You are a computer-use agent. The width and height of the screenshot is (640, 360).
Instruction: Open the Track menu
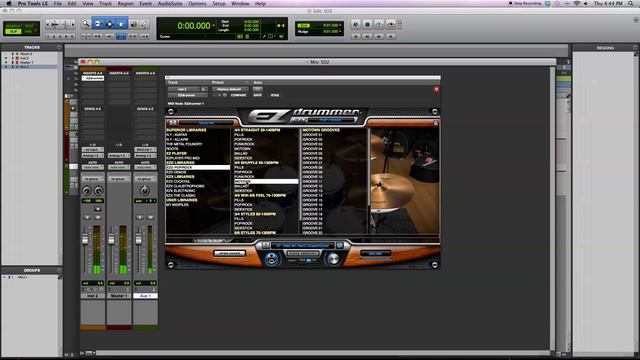(105, 3)
